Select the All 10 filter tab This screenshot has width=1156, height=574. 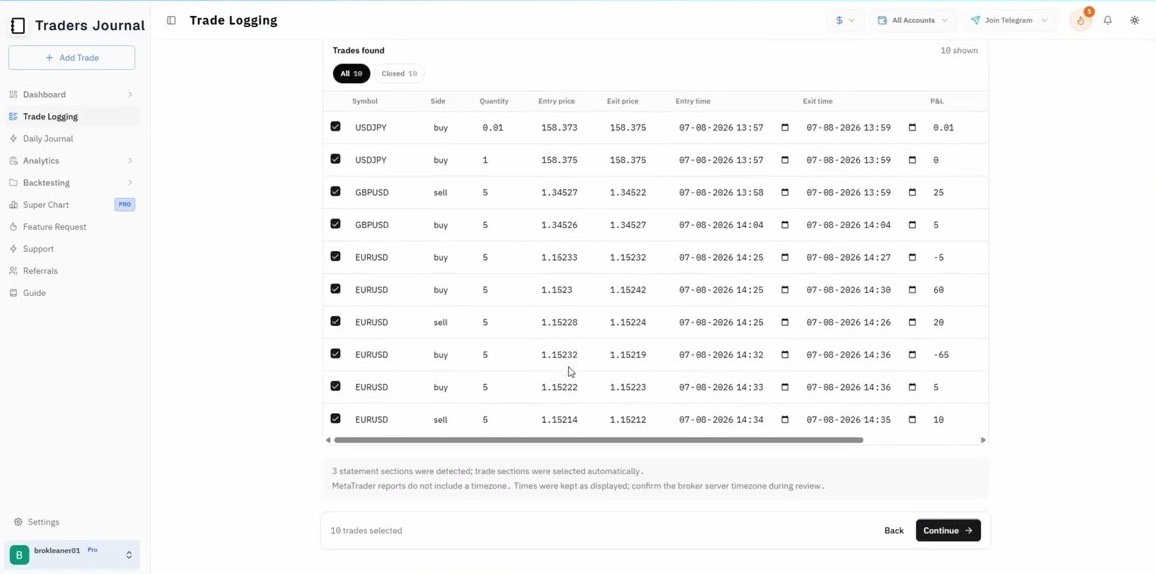click(x=351, y=74)
